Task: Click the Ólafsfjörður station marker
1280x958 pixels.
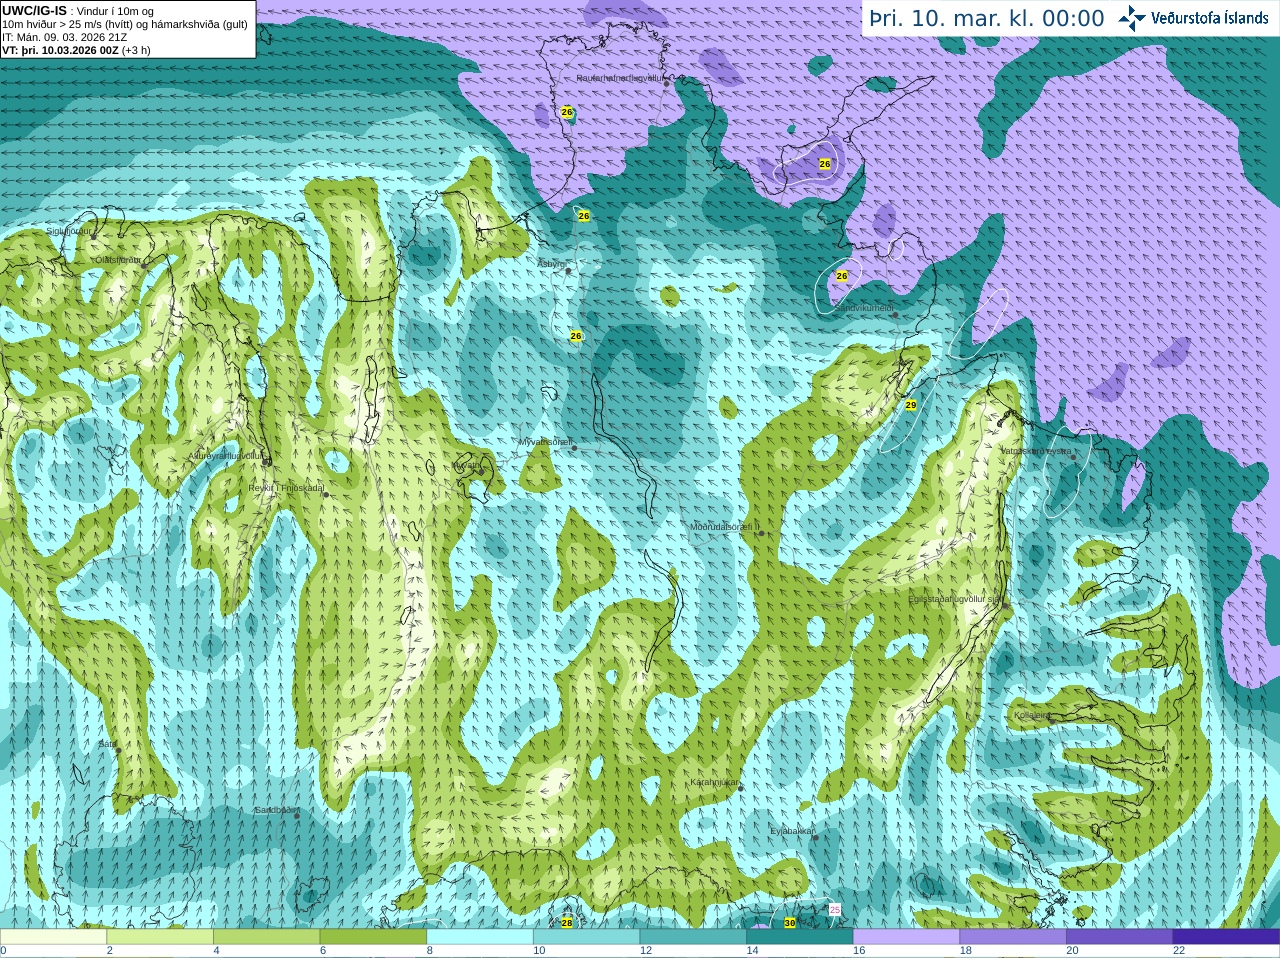Action: click(144, 266)
